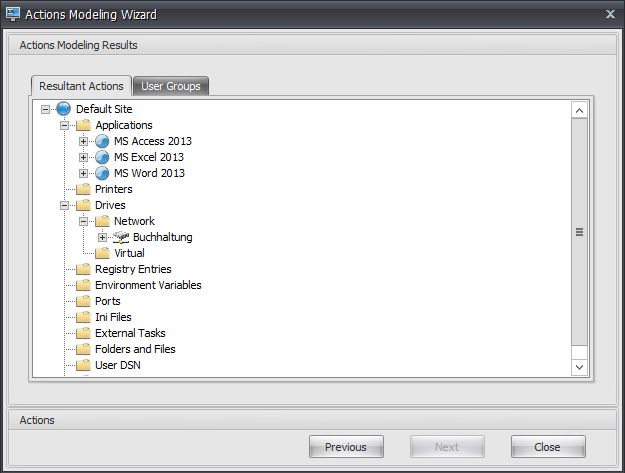
Task: Select the Virtual label
Action: 129,253
